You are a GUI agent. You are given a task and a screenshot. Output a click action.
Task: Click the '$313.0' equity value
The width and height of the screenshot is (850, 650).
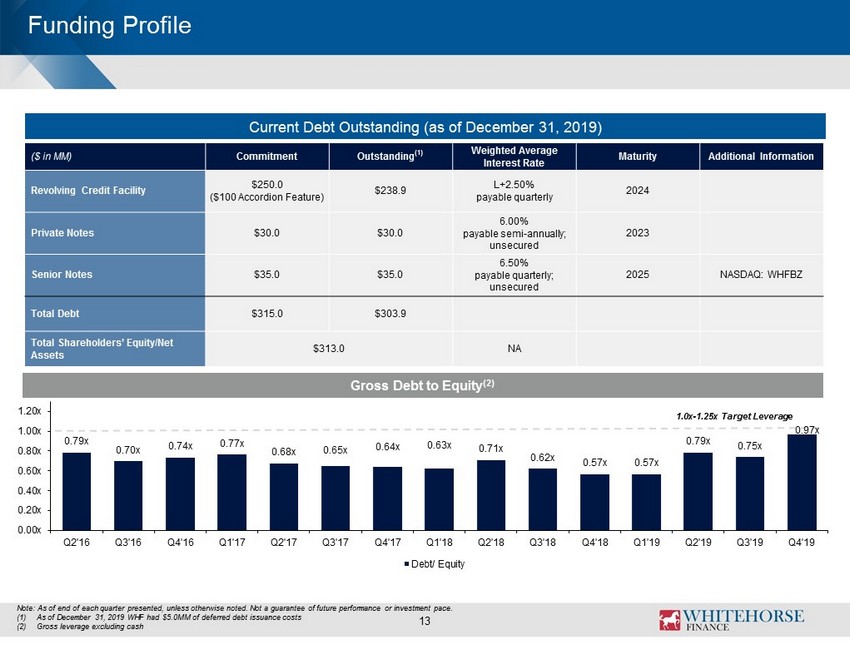(x=329, y=349)
